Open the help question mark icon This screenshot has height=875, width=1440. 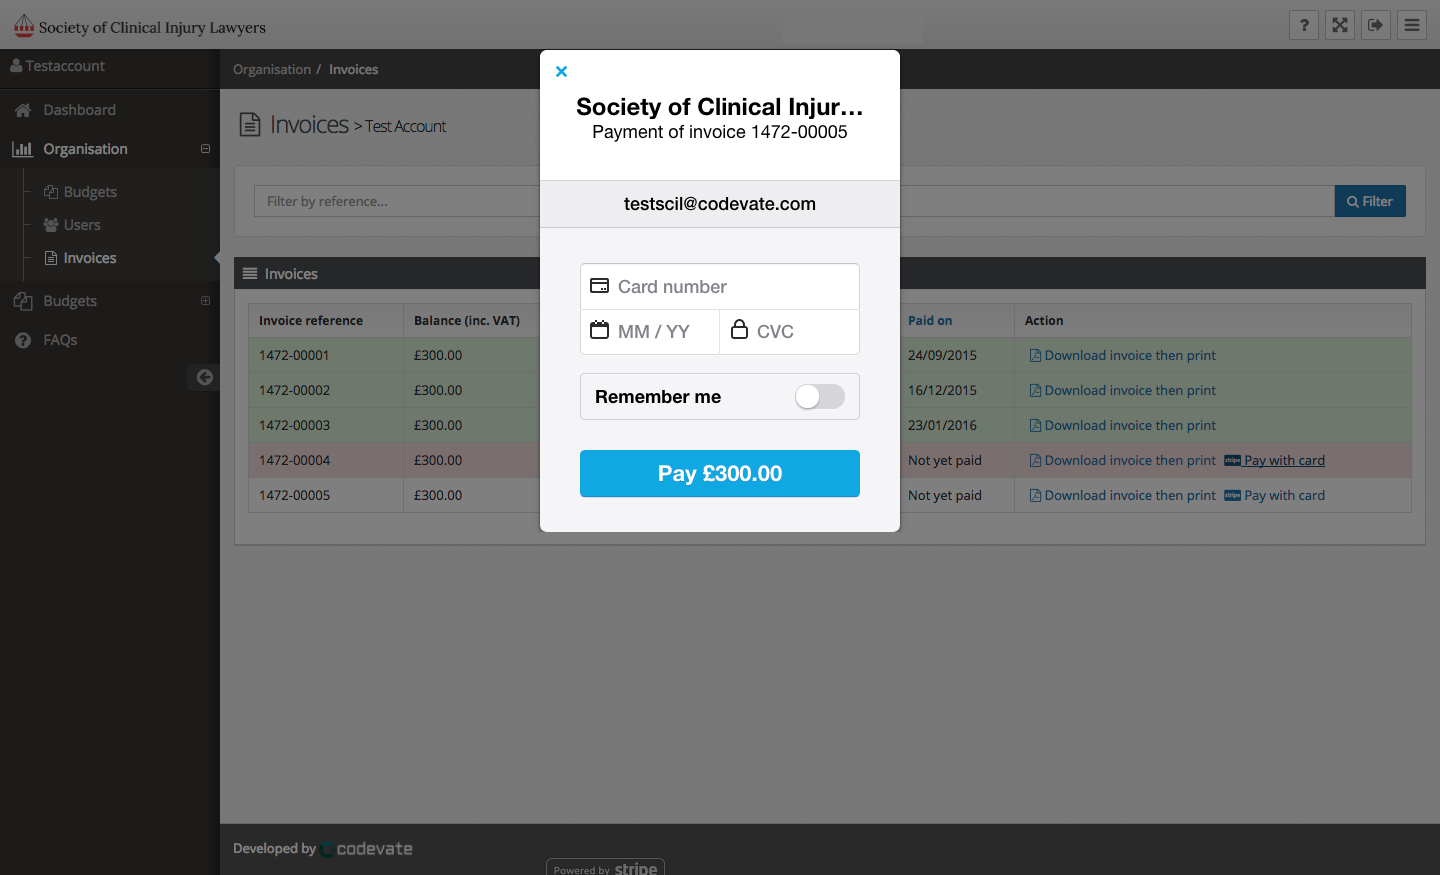pyautogui.click(x=1304, y=25)
